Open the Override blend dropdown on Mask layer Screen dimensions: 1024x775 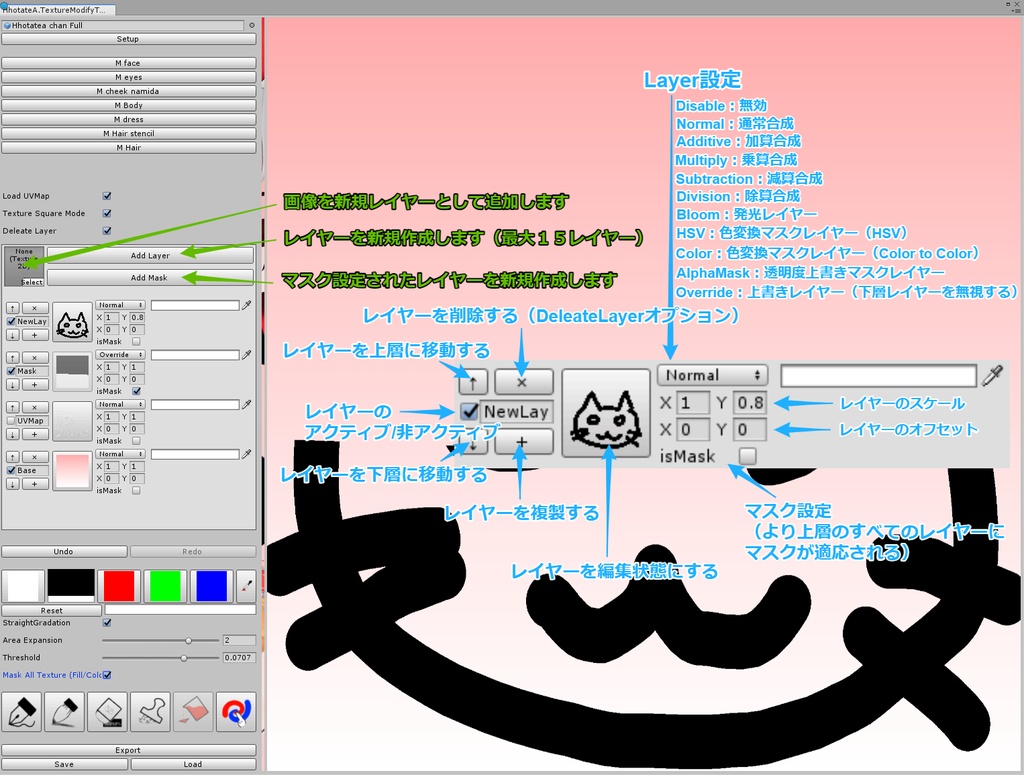pos(120,354)
